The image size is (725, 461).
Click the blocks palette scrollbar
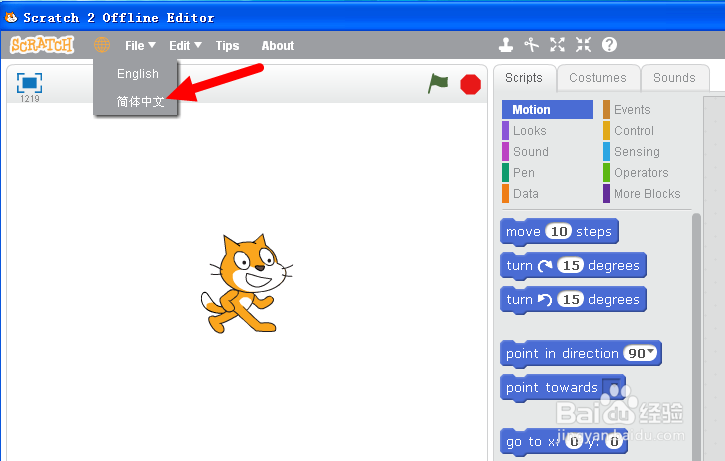pyautogui.click(x=696, y=336)
